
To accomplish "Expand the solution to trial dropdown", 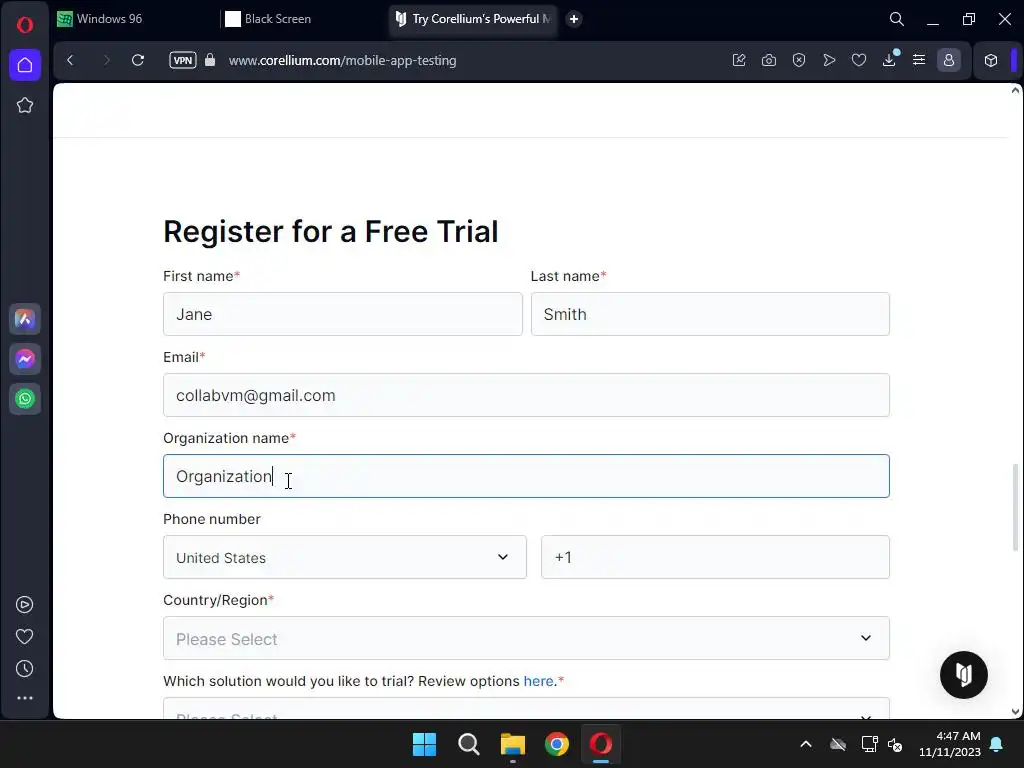I will click(x=526, y=709).
